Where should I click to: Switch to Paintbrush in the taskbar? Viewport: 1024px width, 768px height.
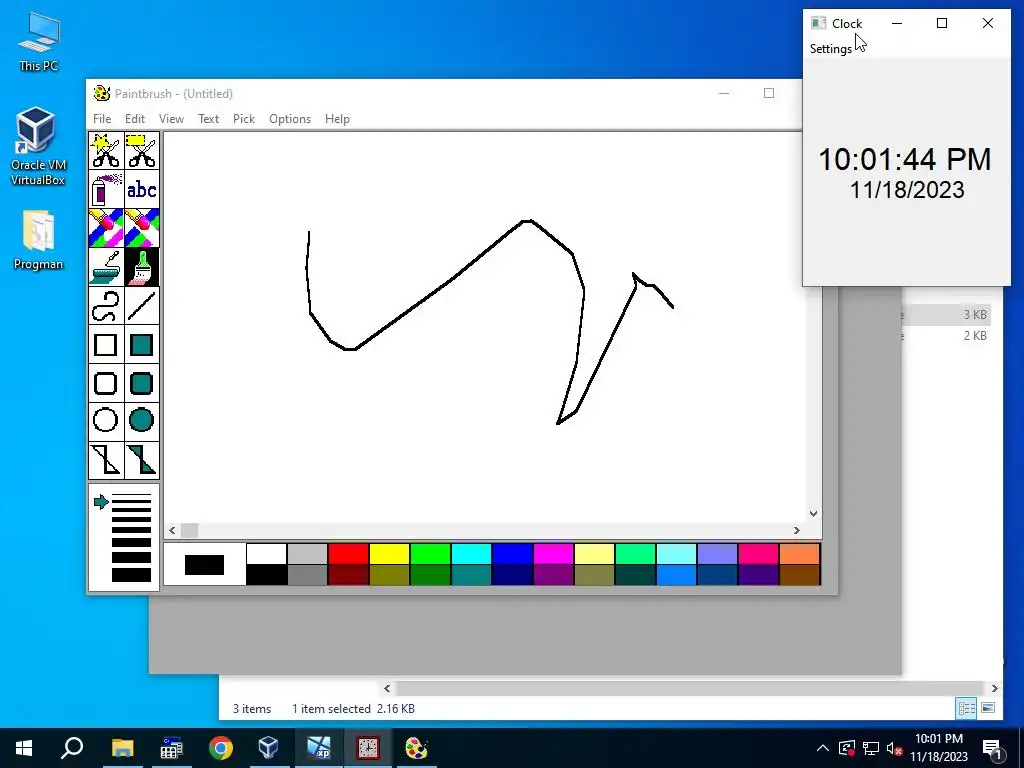(x=417, y=748)
